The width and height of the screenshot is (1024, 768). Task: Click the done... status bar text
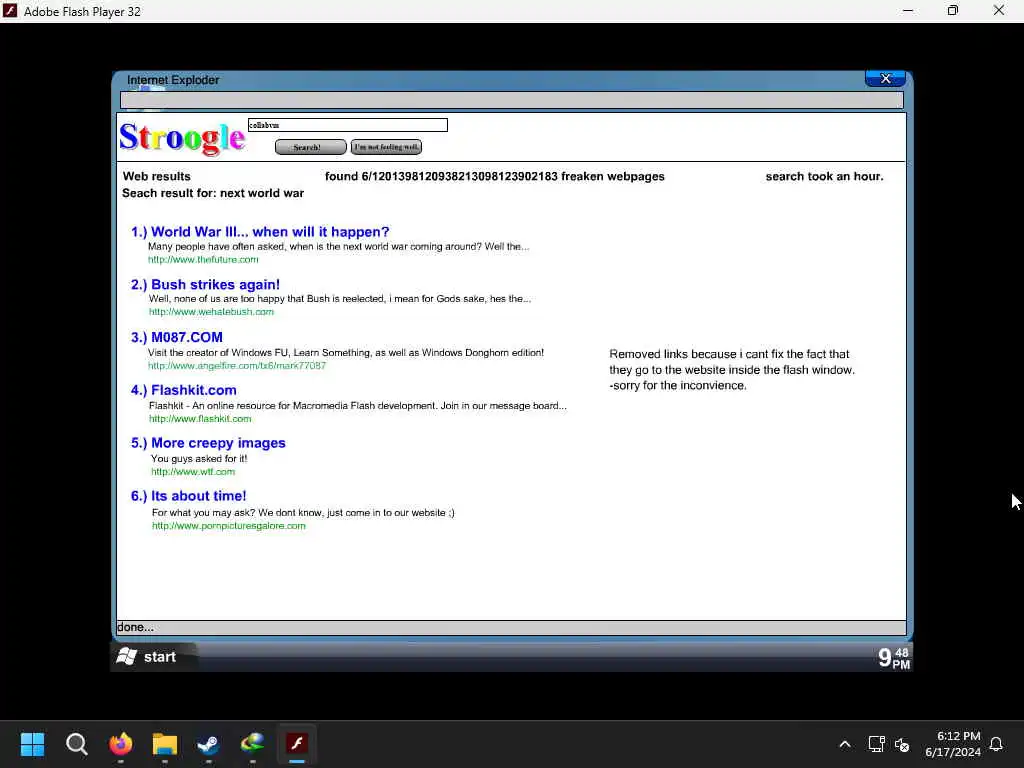coord(135,628)
